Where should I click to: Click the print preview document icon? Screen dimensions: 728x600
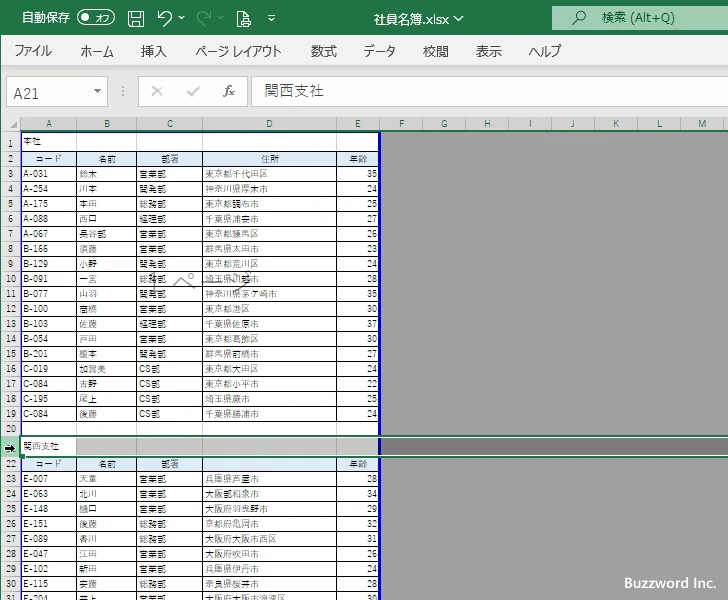point(243,19)
